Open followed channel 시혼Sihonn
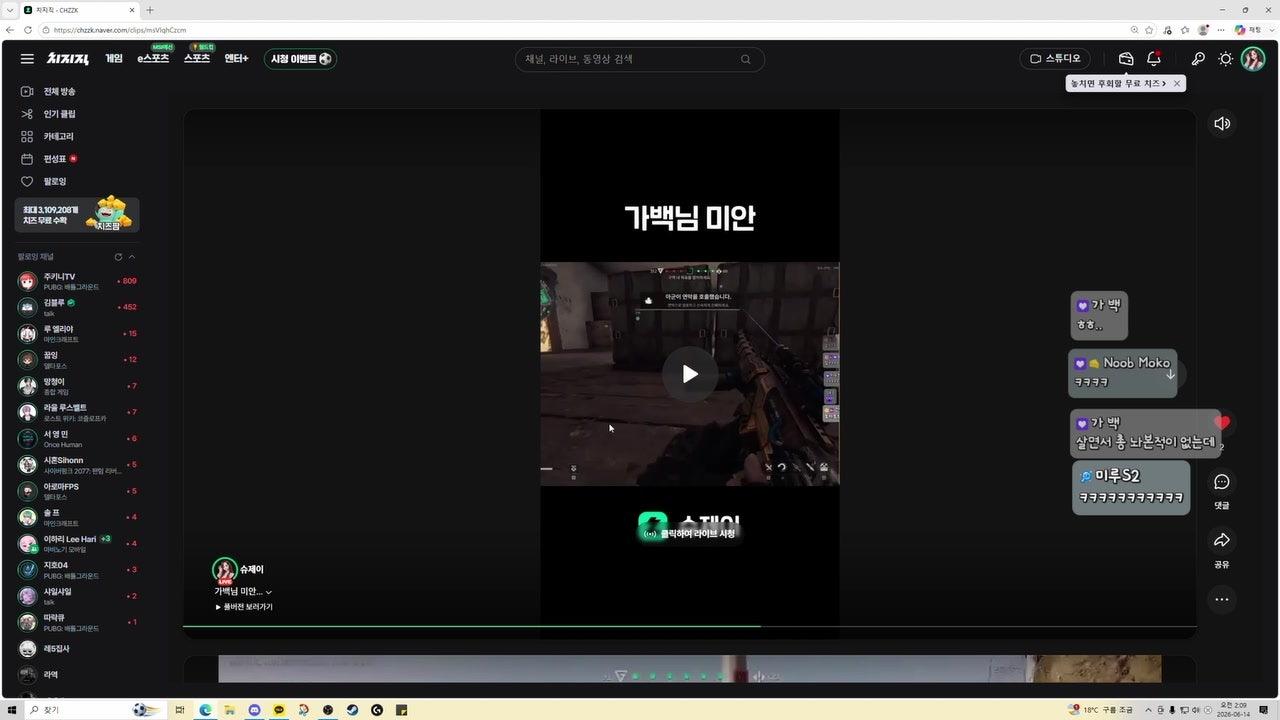The height and width of the screenshot is (720, 1280). pyautogui.click(x=78, y=464)
